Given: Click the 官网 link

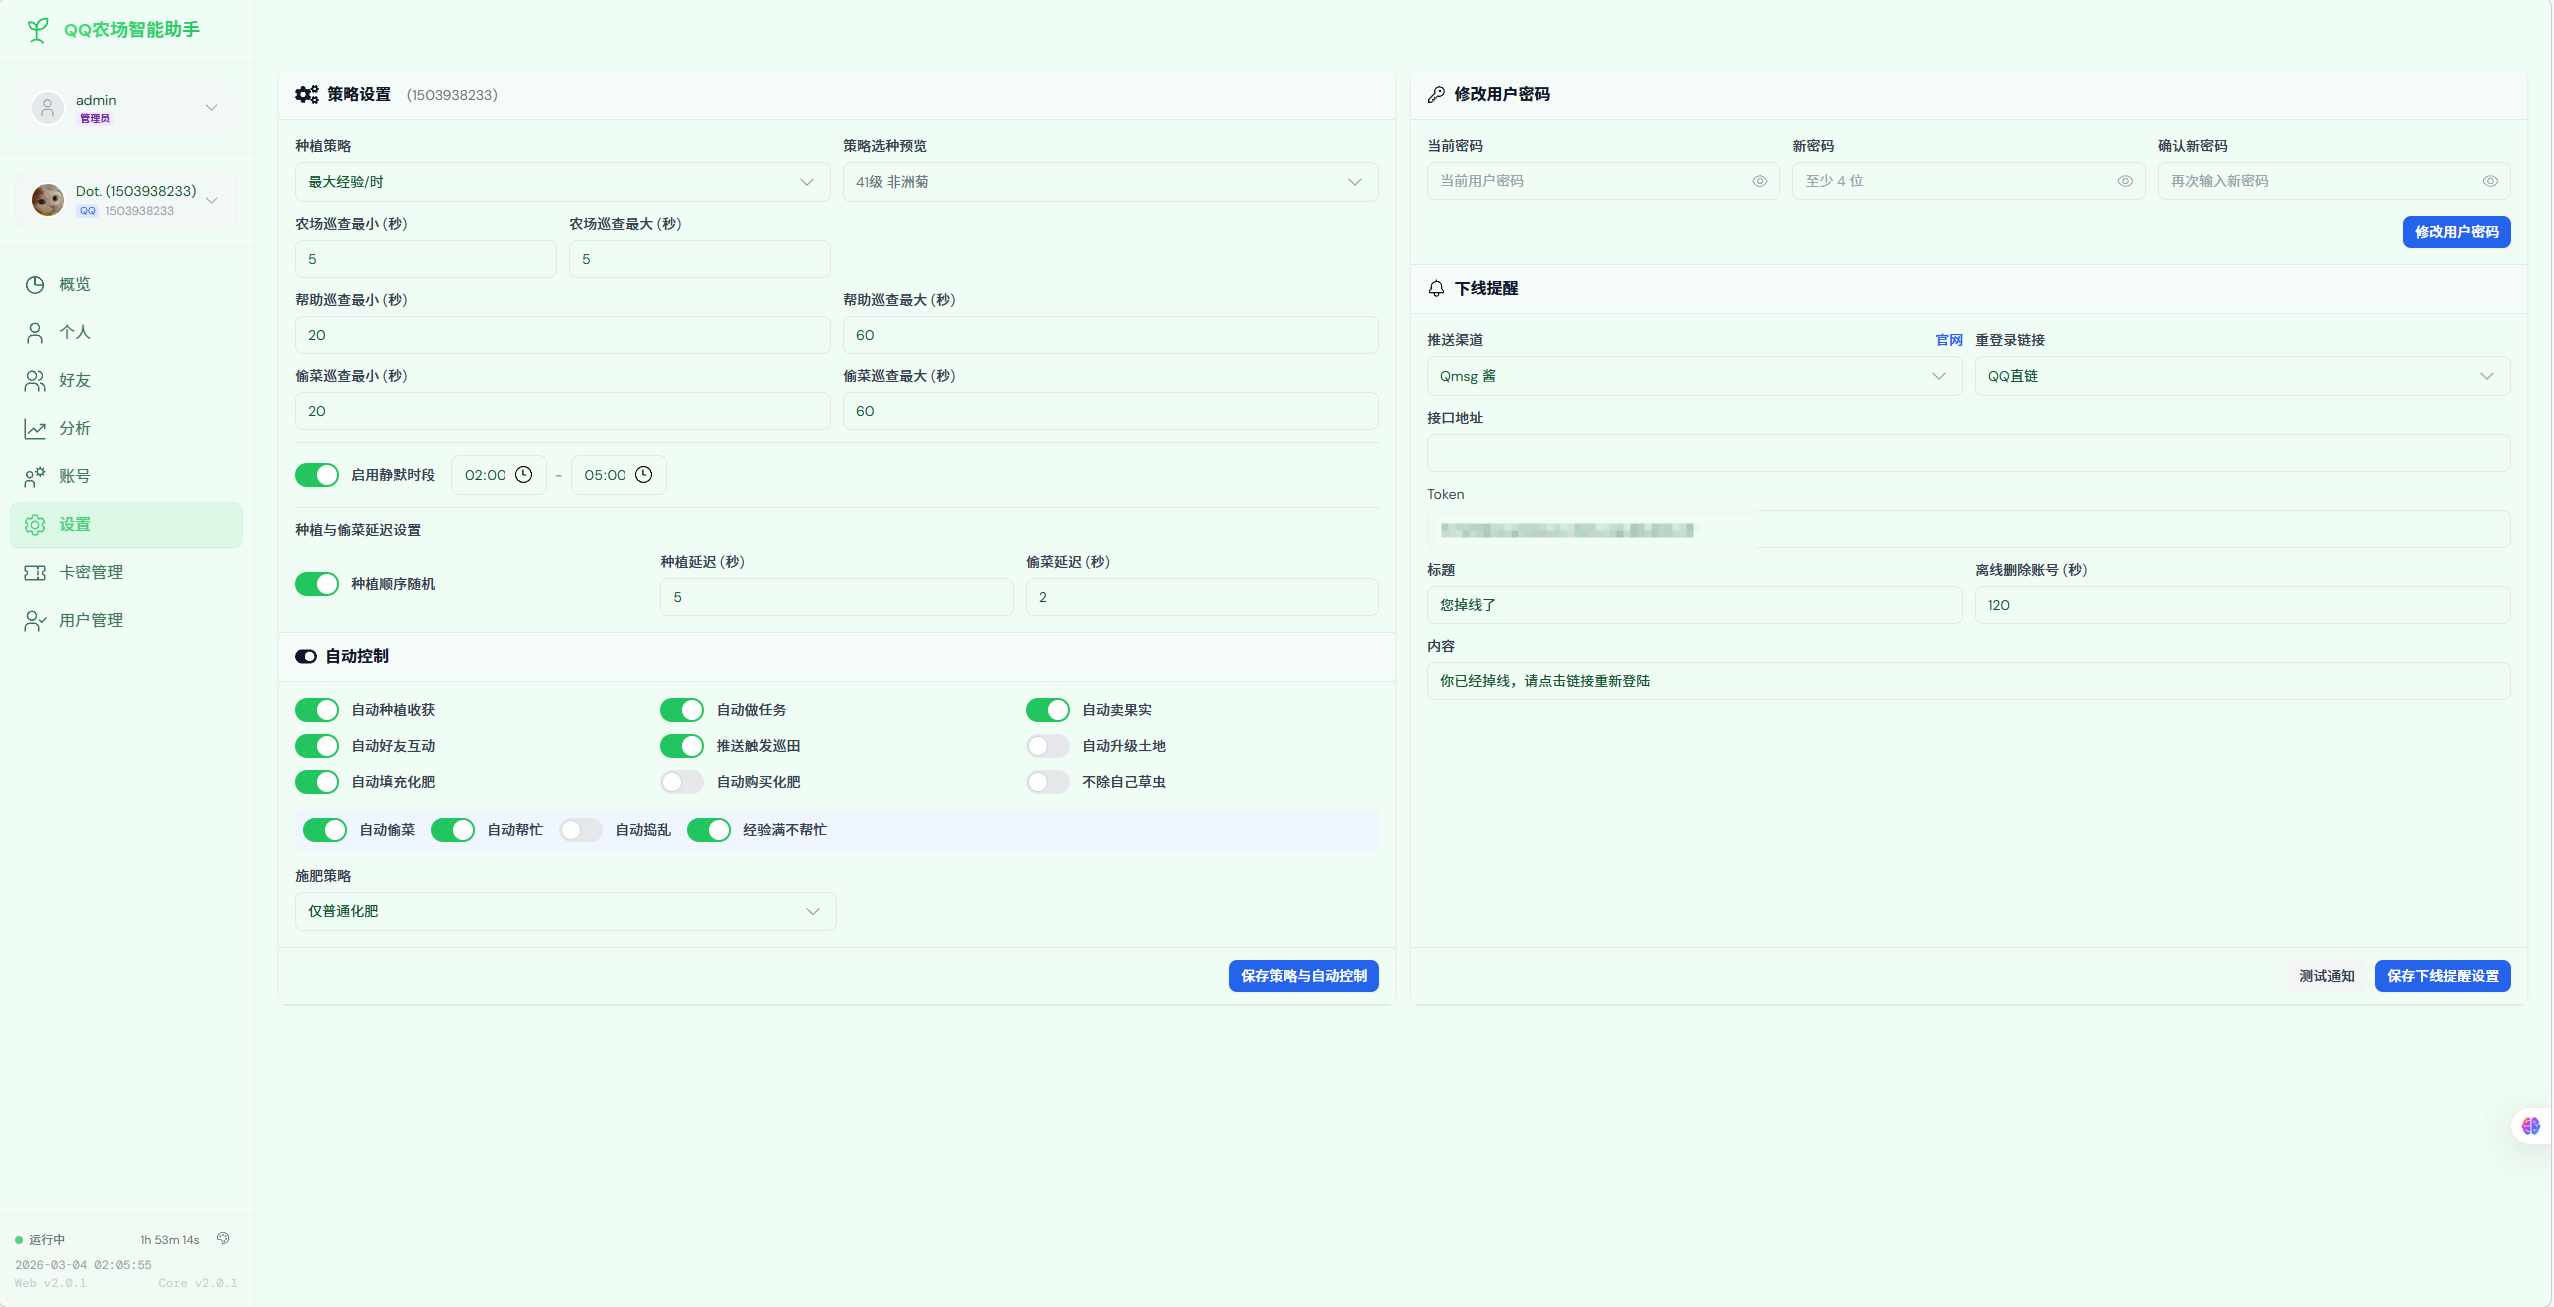Looking at the screenshot, I should (1948, 340).
